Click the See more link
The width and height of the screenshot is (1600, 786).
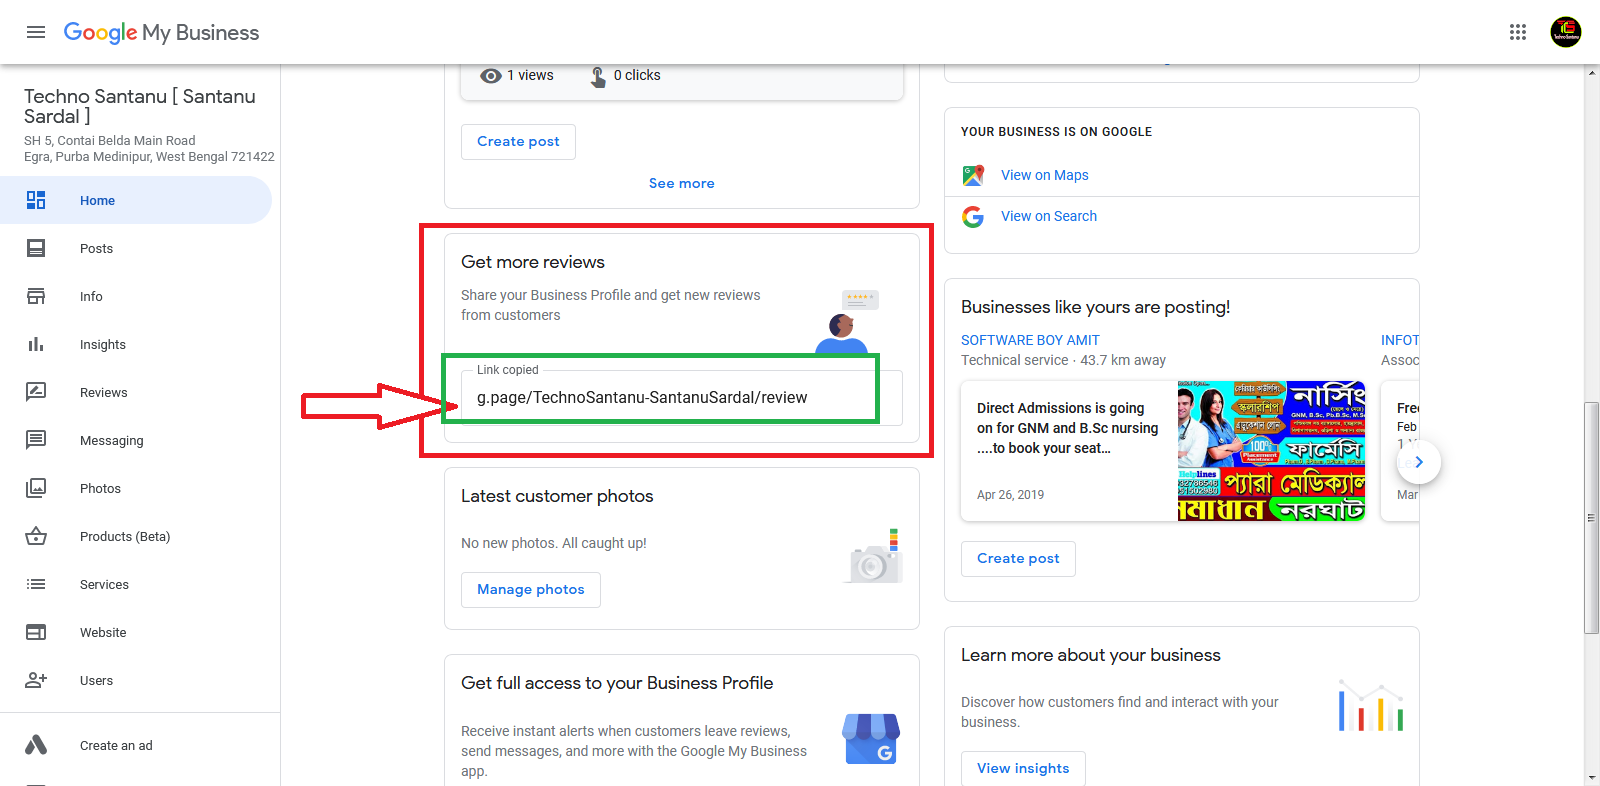681,183
